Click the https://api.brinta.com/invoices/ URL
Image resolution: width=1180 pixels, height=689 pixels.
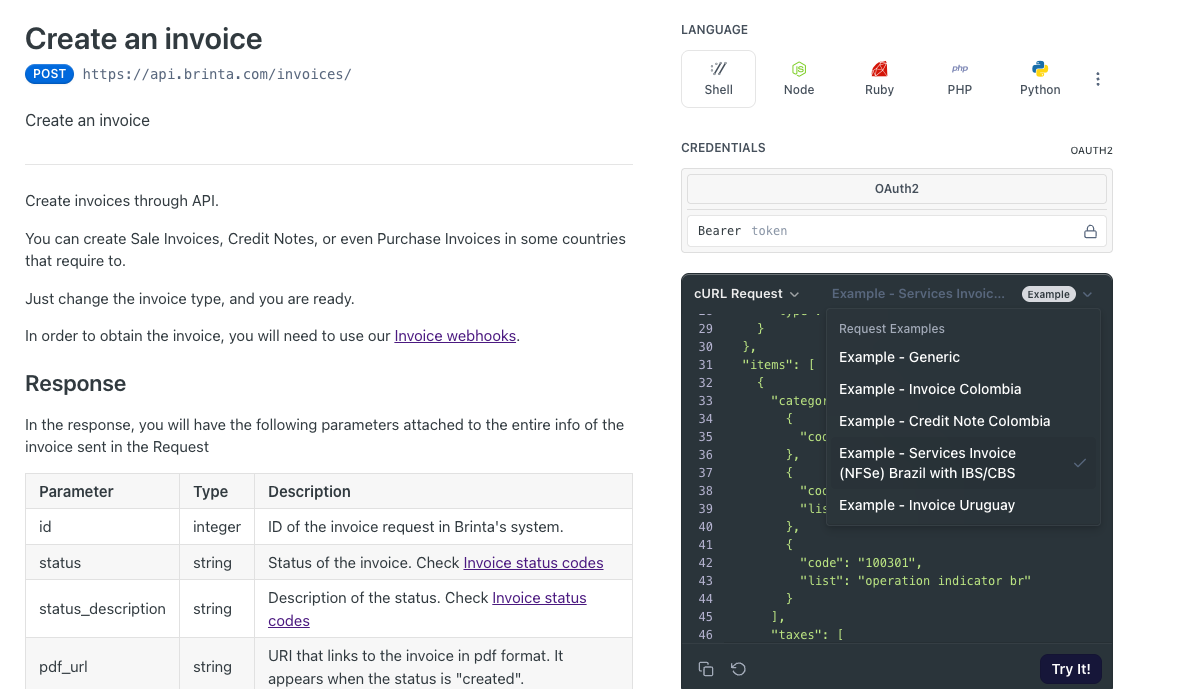(217, 74)
